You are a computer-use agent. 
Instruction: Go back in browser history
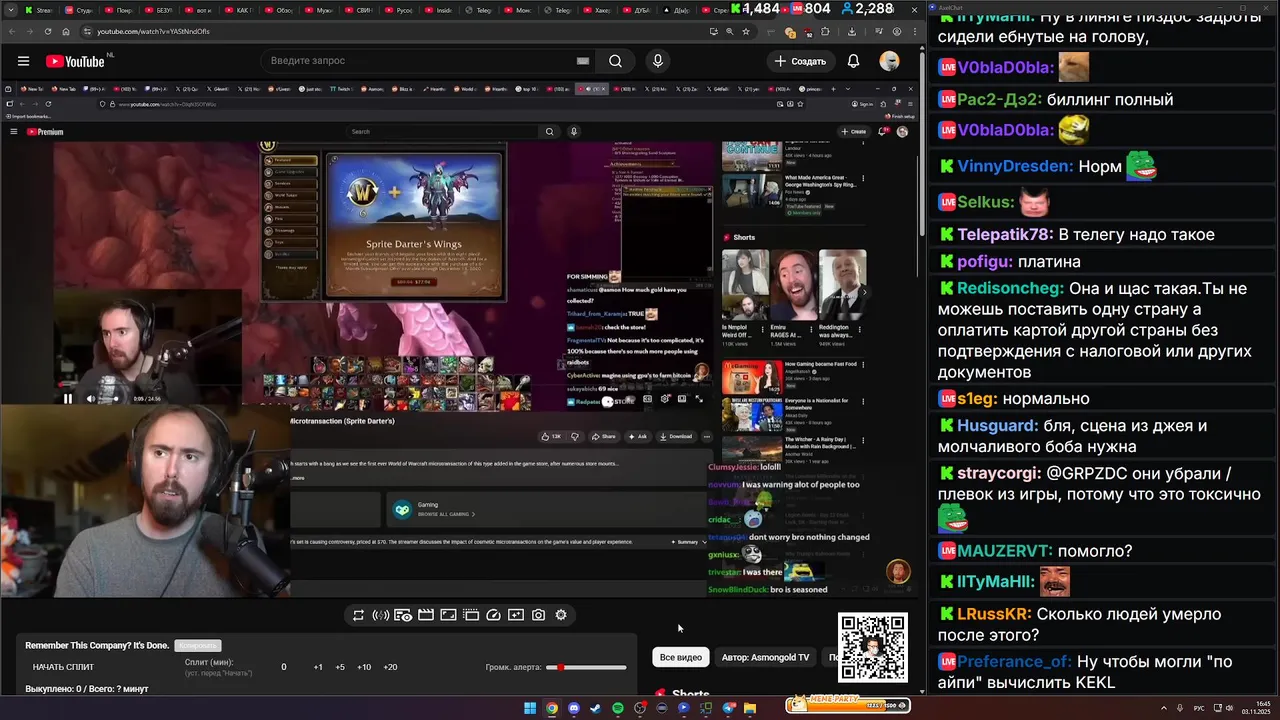pyautogui.click(x=13, y=31)
